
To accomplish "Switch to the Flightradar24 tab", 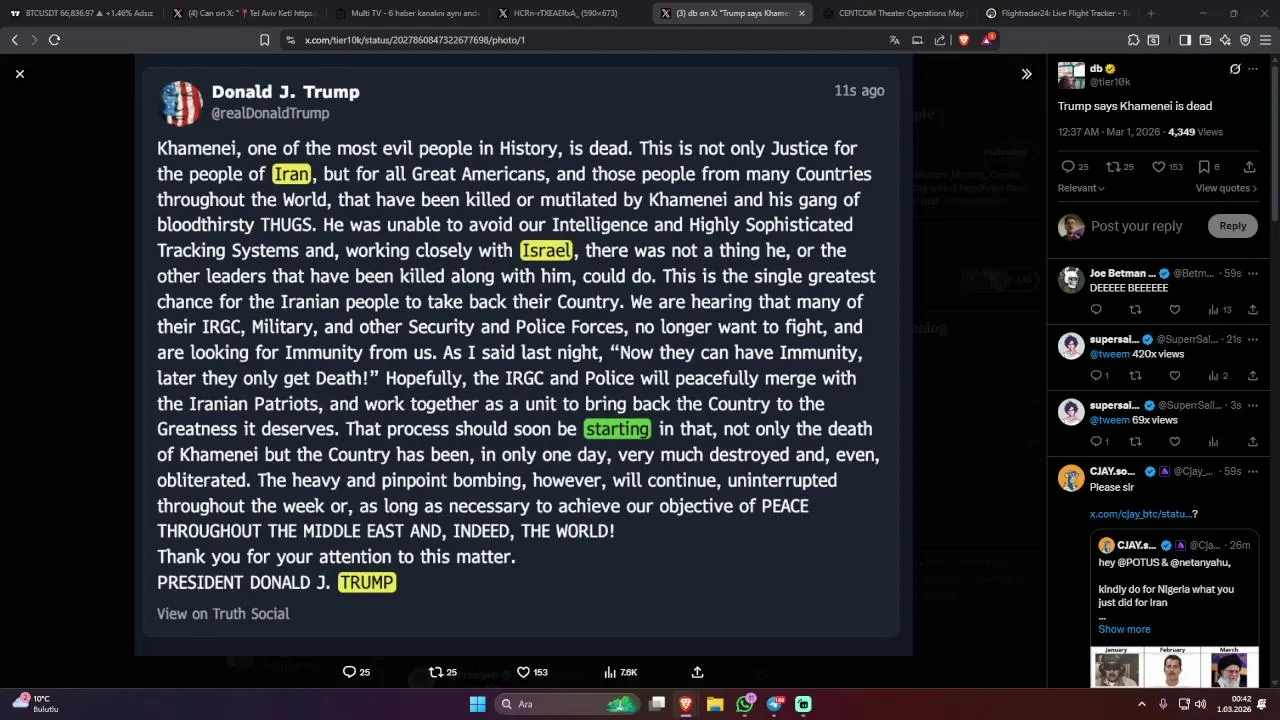I will coord(1058,13).
